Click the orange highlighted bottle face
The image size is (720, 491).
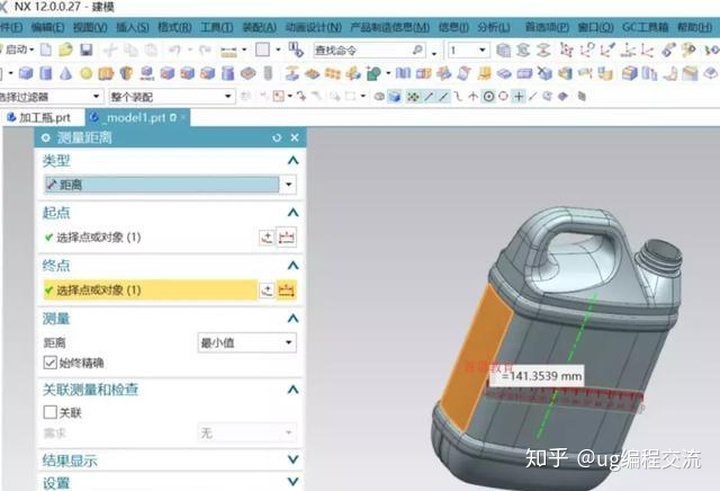[475, 358]
